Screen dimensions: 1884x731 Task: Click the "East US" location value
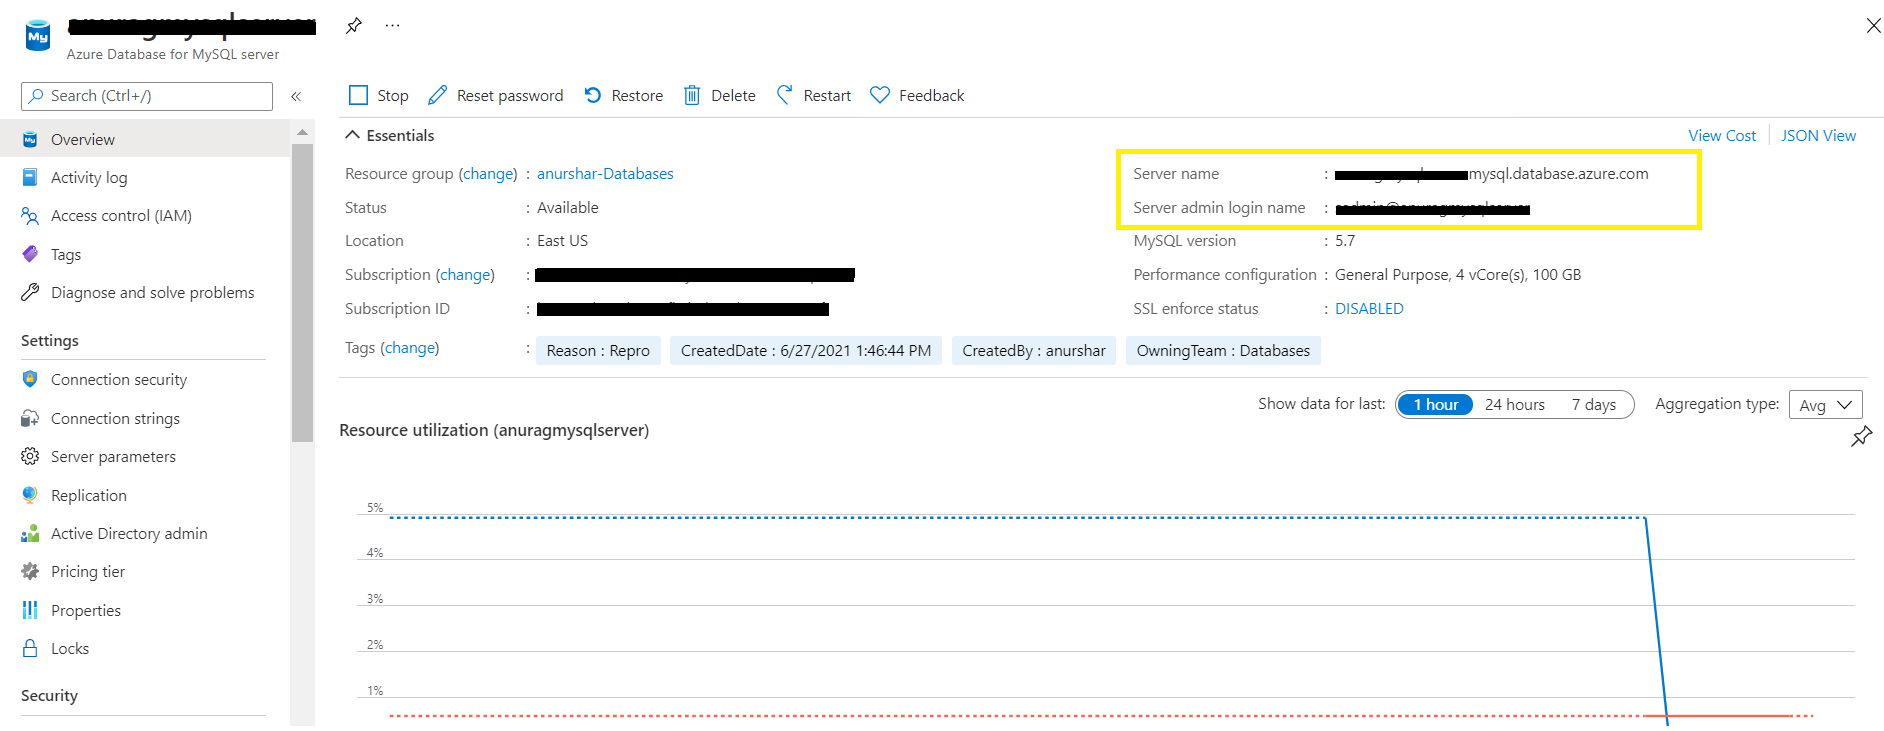pos(562,240)
